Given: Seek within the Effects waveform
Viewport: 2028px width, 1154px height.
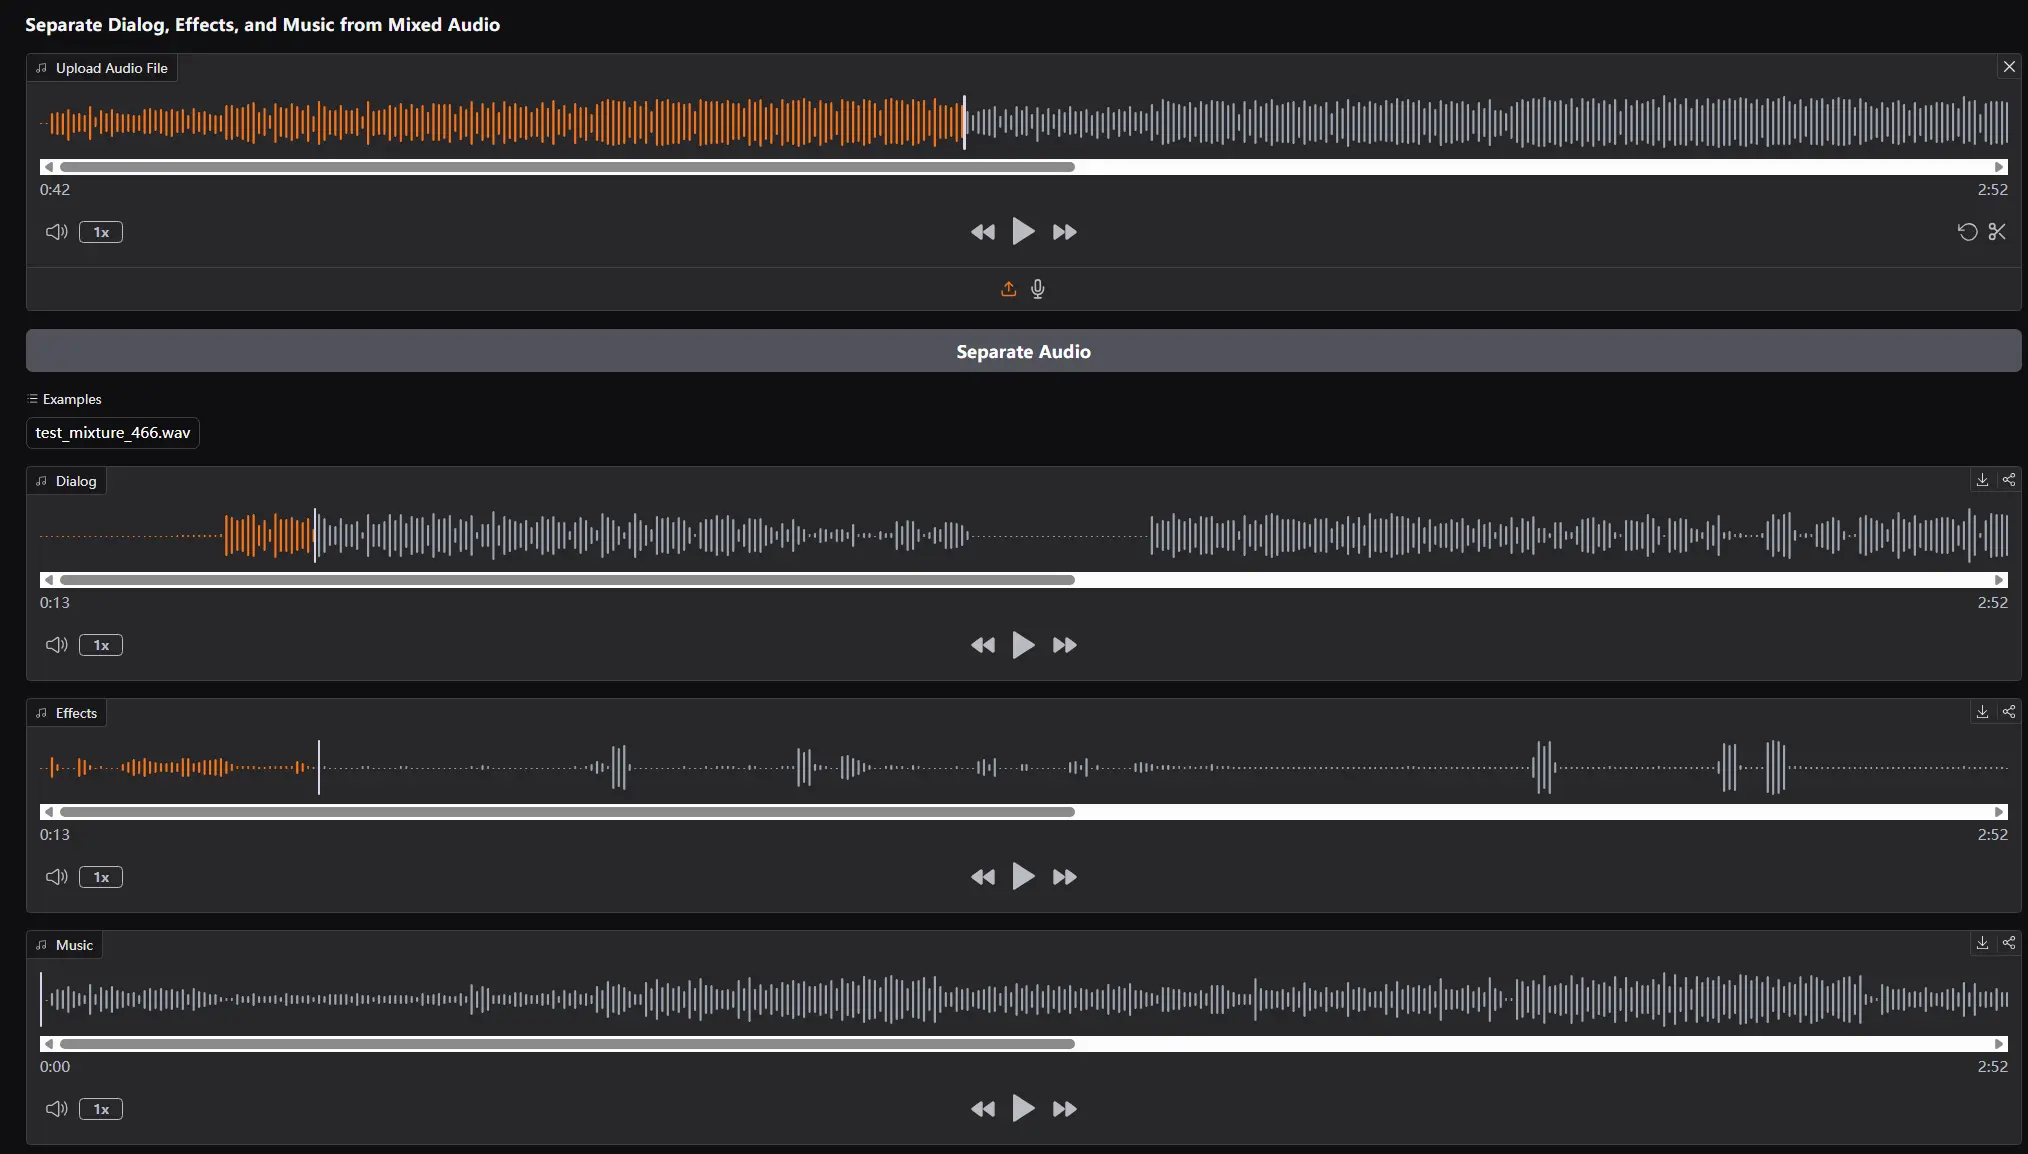Looking at the screenshot, I should pyautogui.click(x=1024, y=767).
